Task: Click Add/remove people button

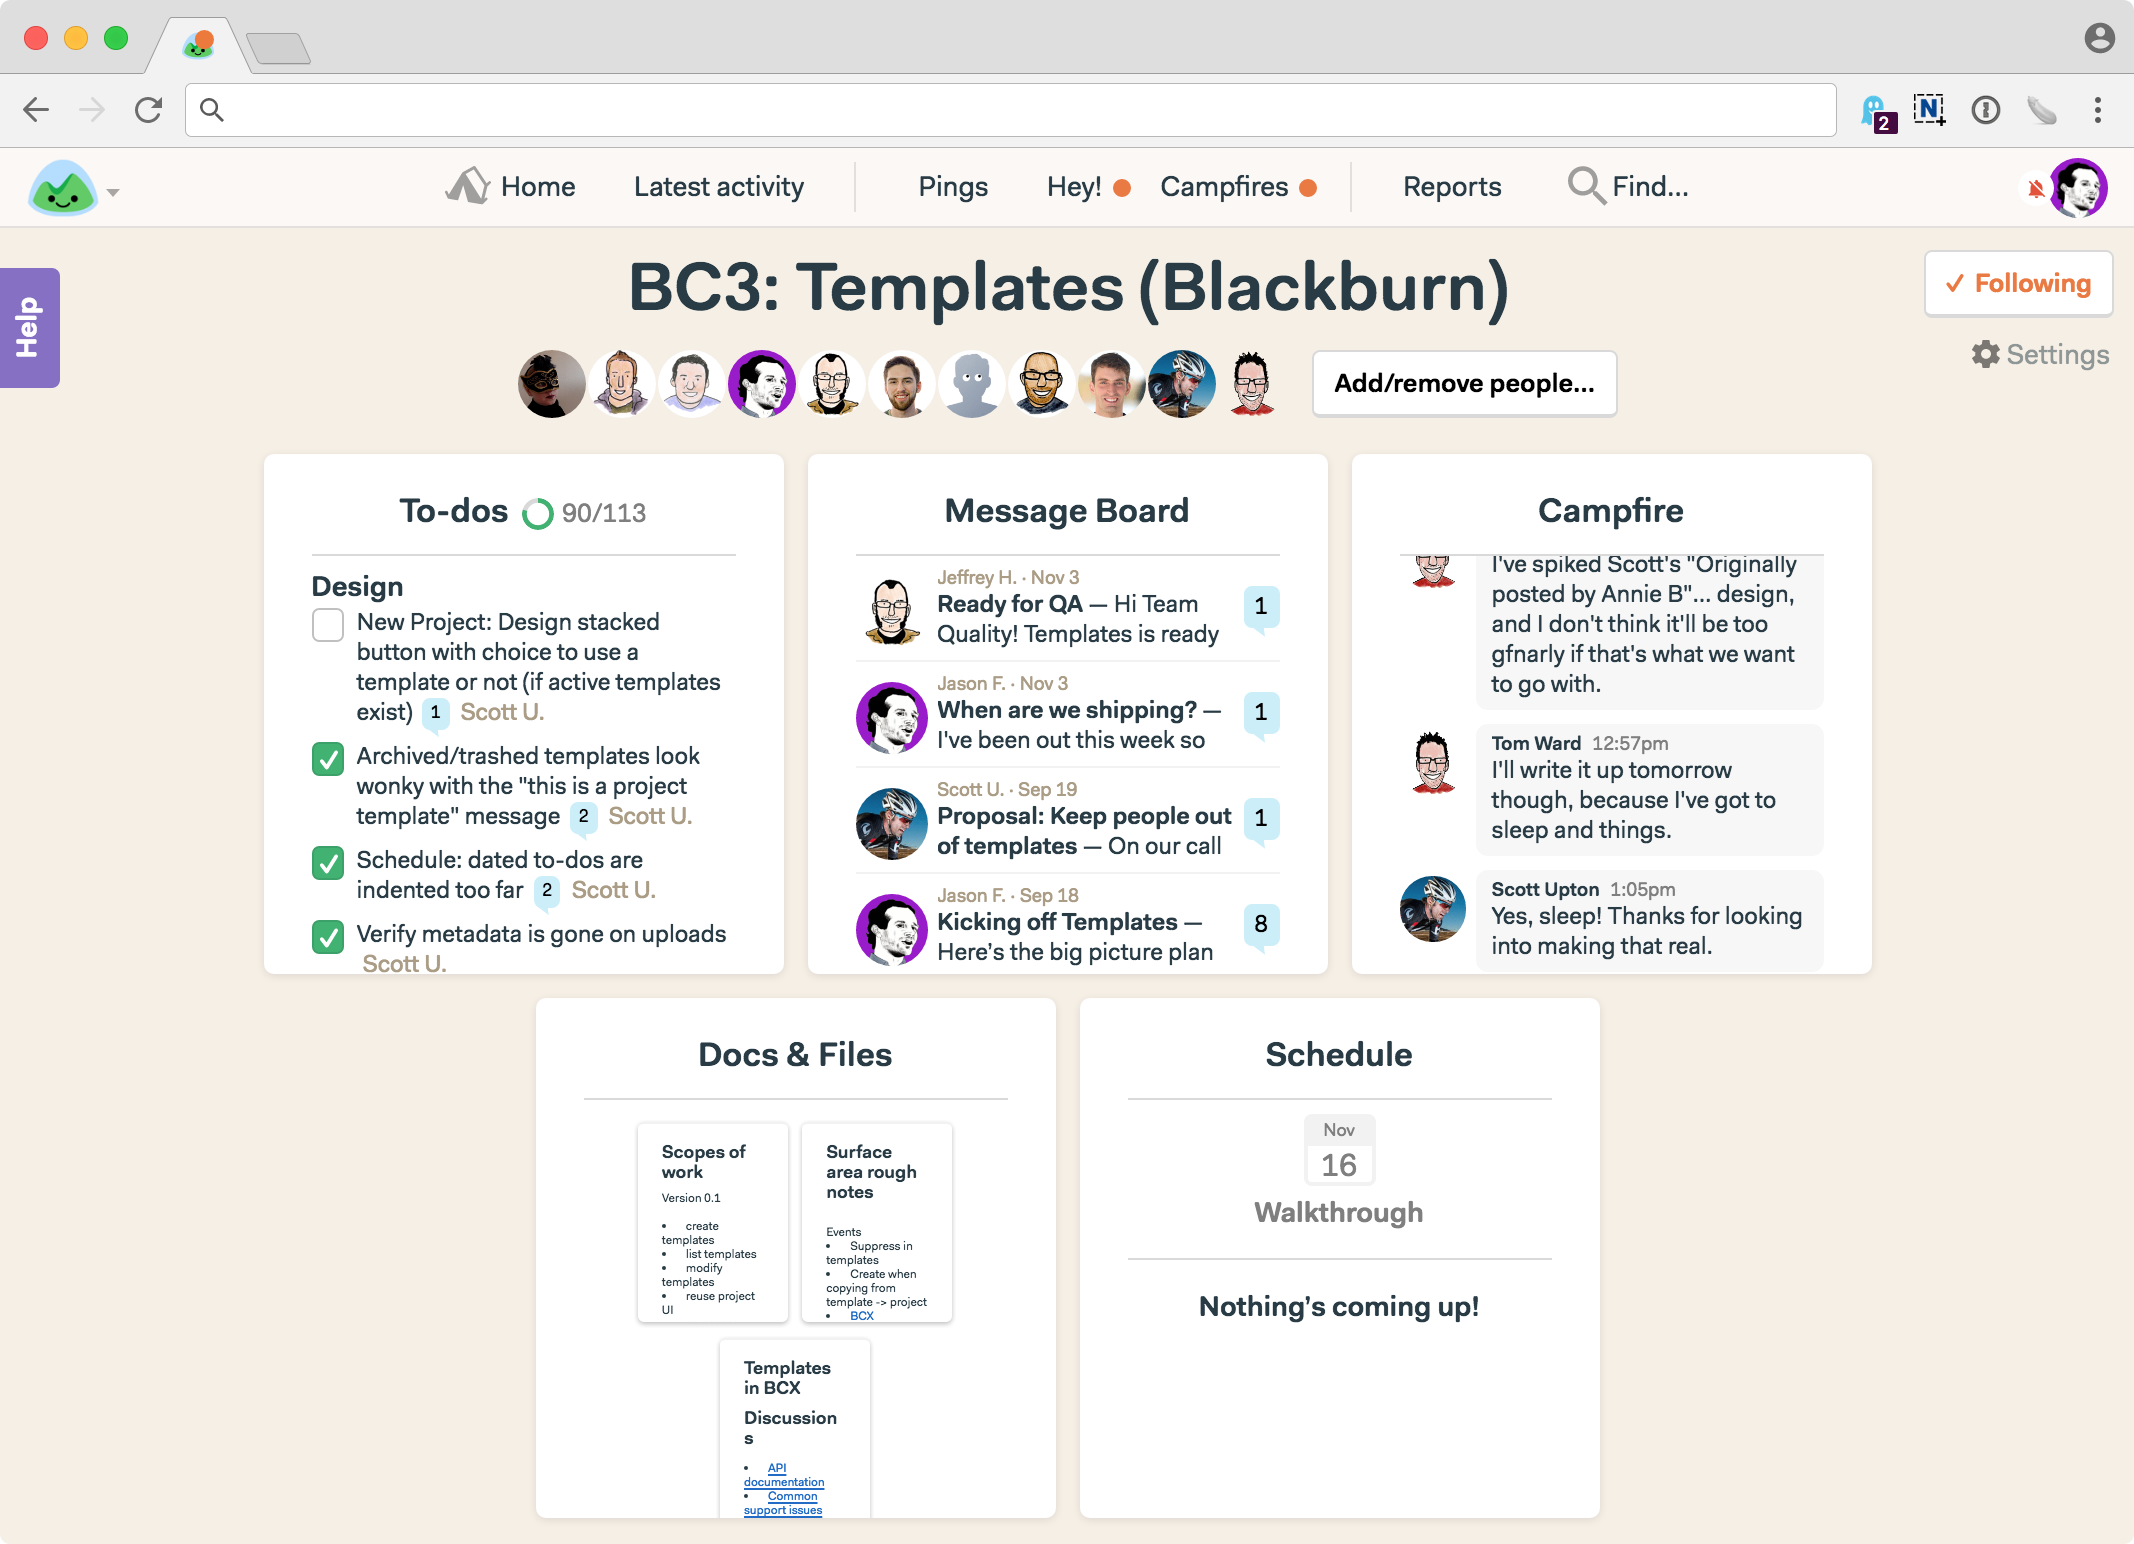Action: [x=1464, y=384]
